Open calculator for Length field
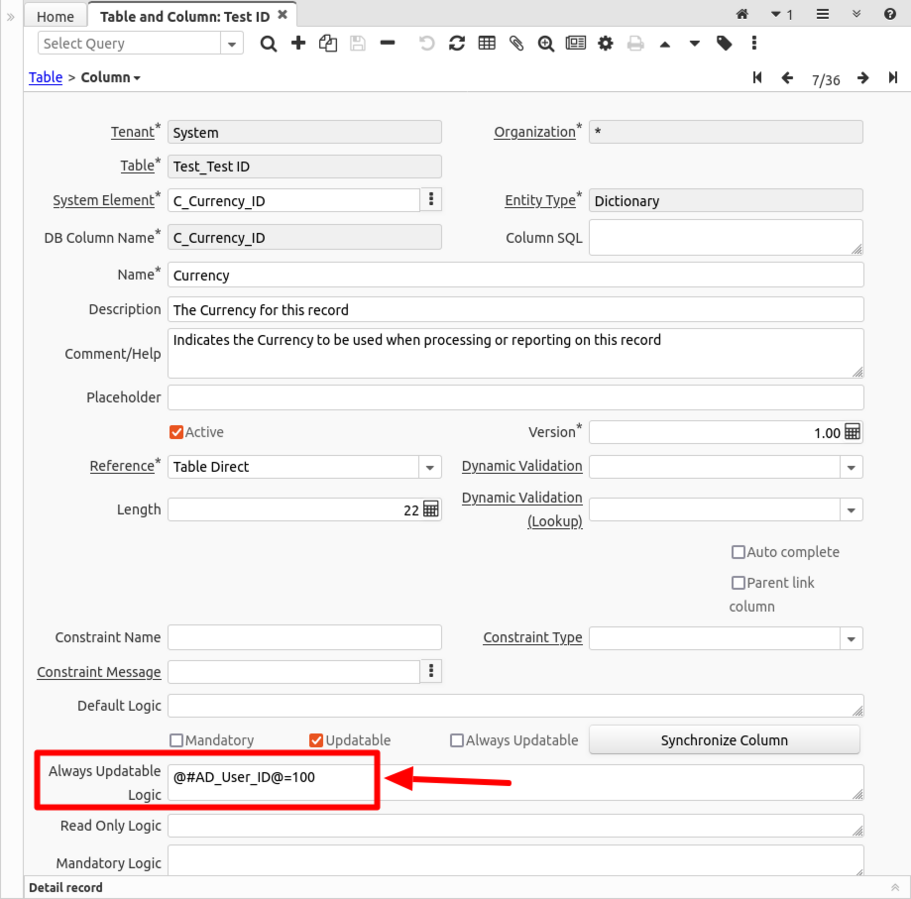This screenshot has width=911, height=899. [x=431, y=509]
